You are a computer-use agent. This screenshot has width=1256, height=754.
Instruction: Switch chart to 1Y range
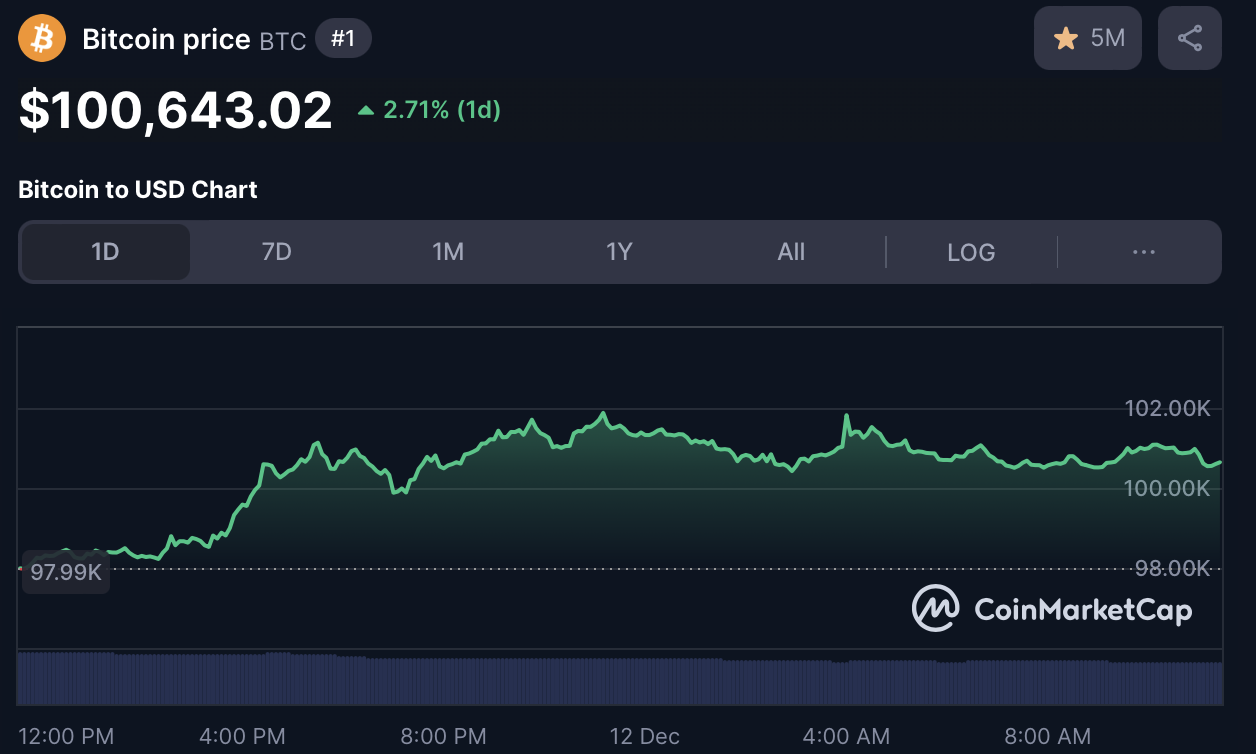click(620, 252)
